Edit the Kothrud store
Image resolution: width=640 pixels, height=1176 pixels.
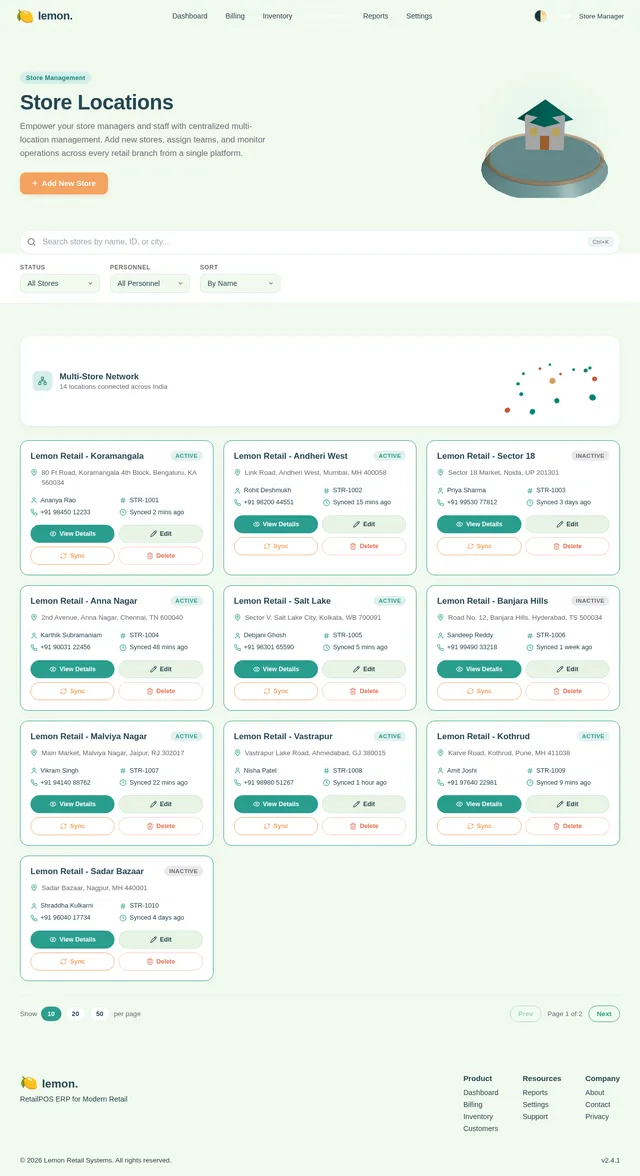coord(567,804)
